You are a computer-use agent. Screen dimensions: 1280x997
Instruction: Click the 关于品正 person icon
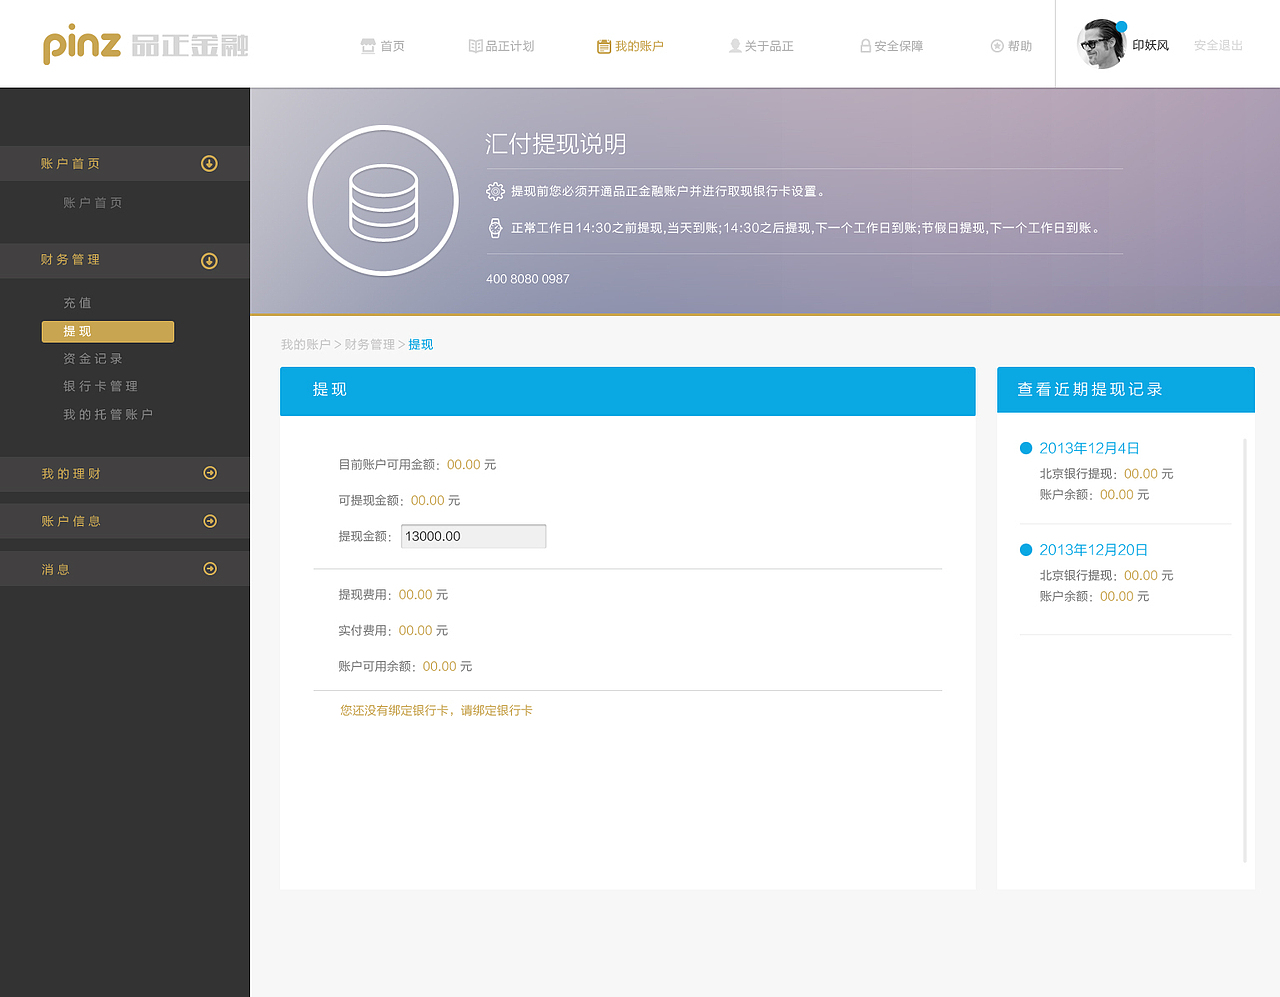click(x=733, y=45)
